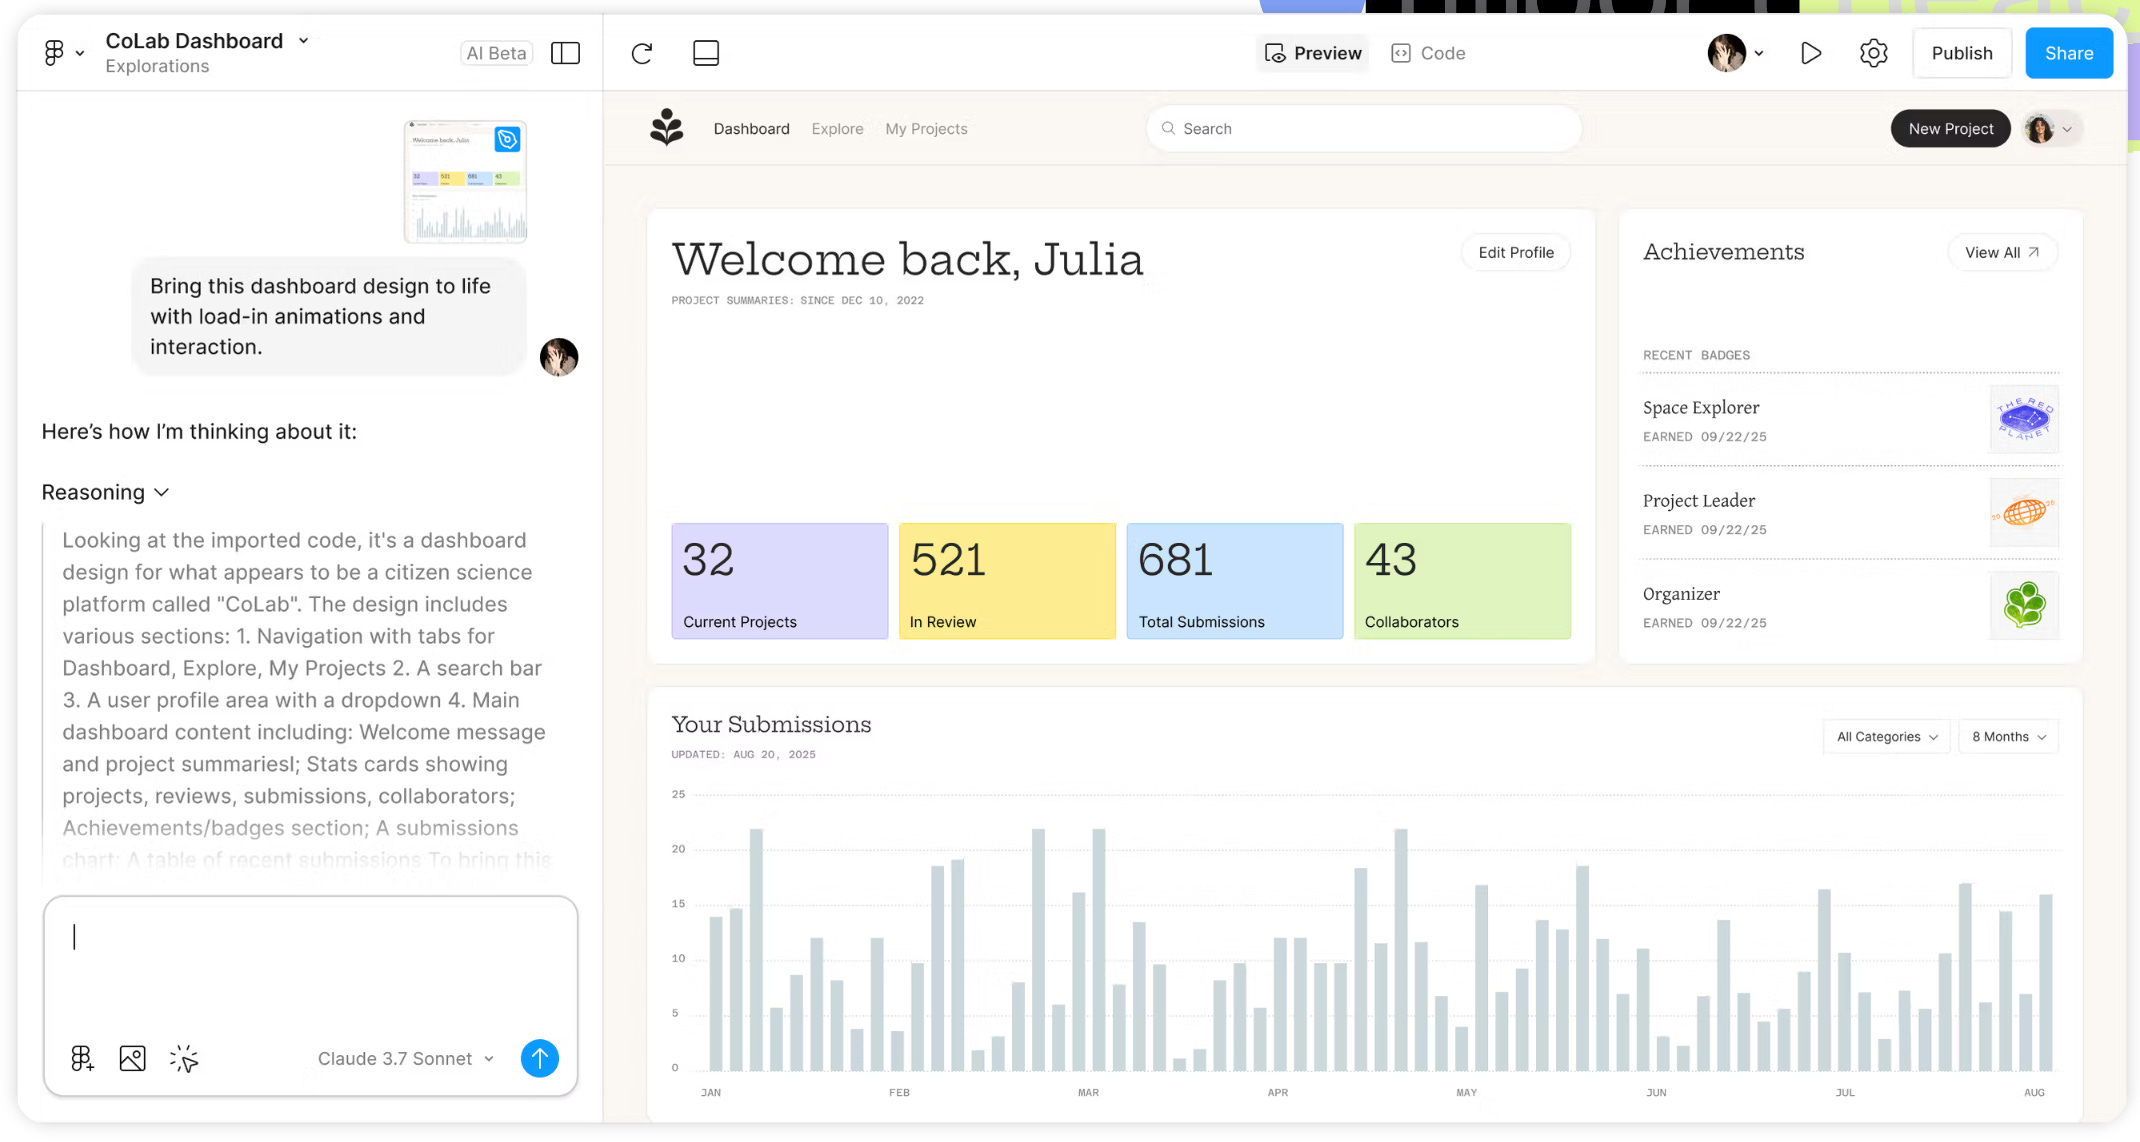
Task: Click the Publish button
Action: click(x=1961, y=53)
